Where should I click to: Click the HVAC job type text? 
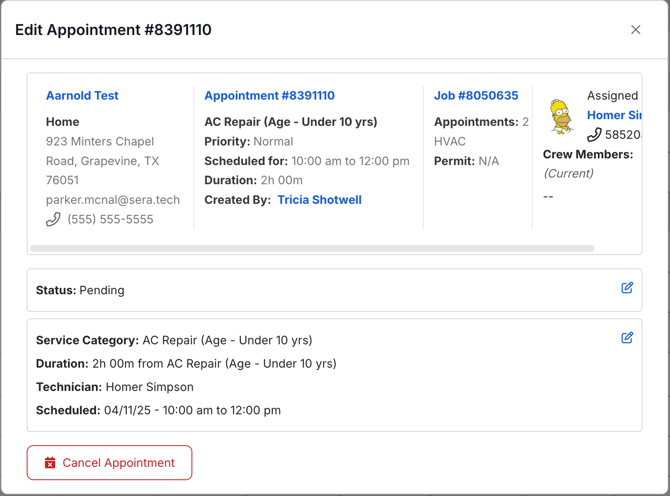click(450, 141)
